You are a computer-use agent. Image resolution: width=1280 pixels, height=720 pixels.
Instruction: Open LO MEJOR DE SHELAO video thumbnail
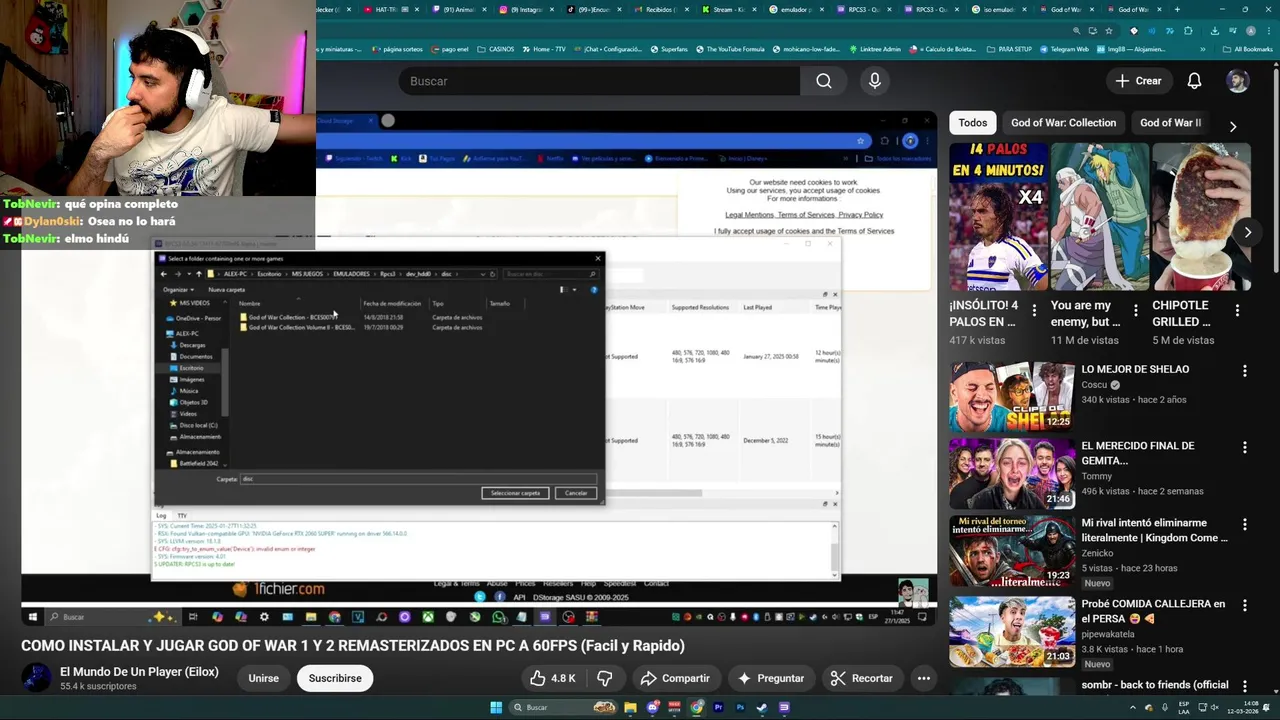[1012, 397]
